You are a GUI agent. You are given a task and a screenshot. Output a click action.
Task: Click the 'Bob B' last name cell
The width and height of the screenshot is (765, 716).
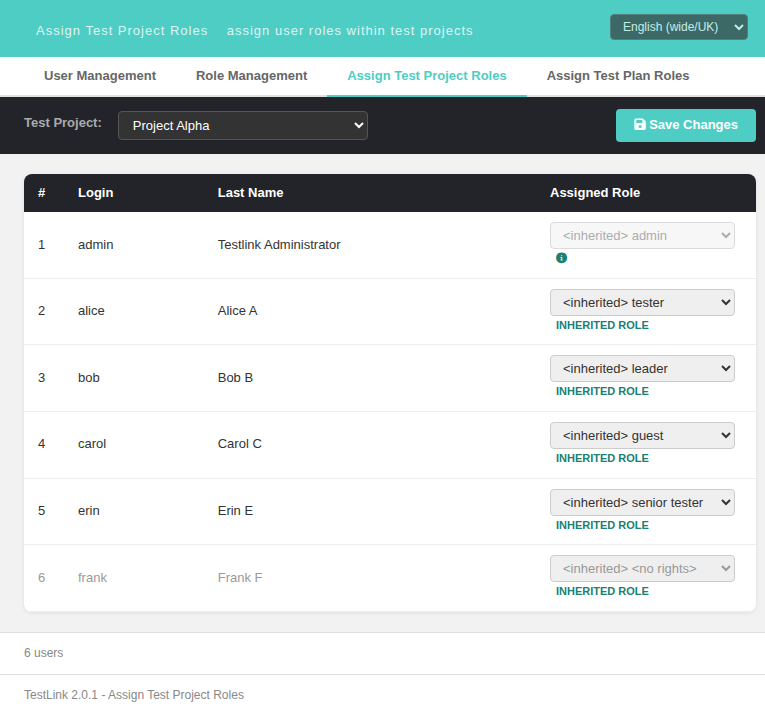pos(235,378)
